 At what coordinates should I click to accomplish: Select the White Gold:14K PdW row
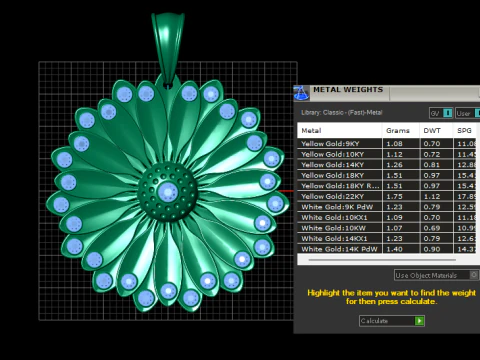tap(387, 249)
